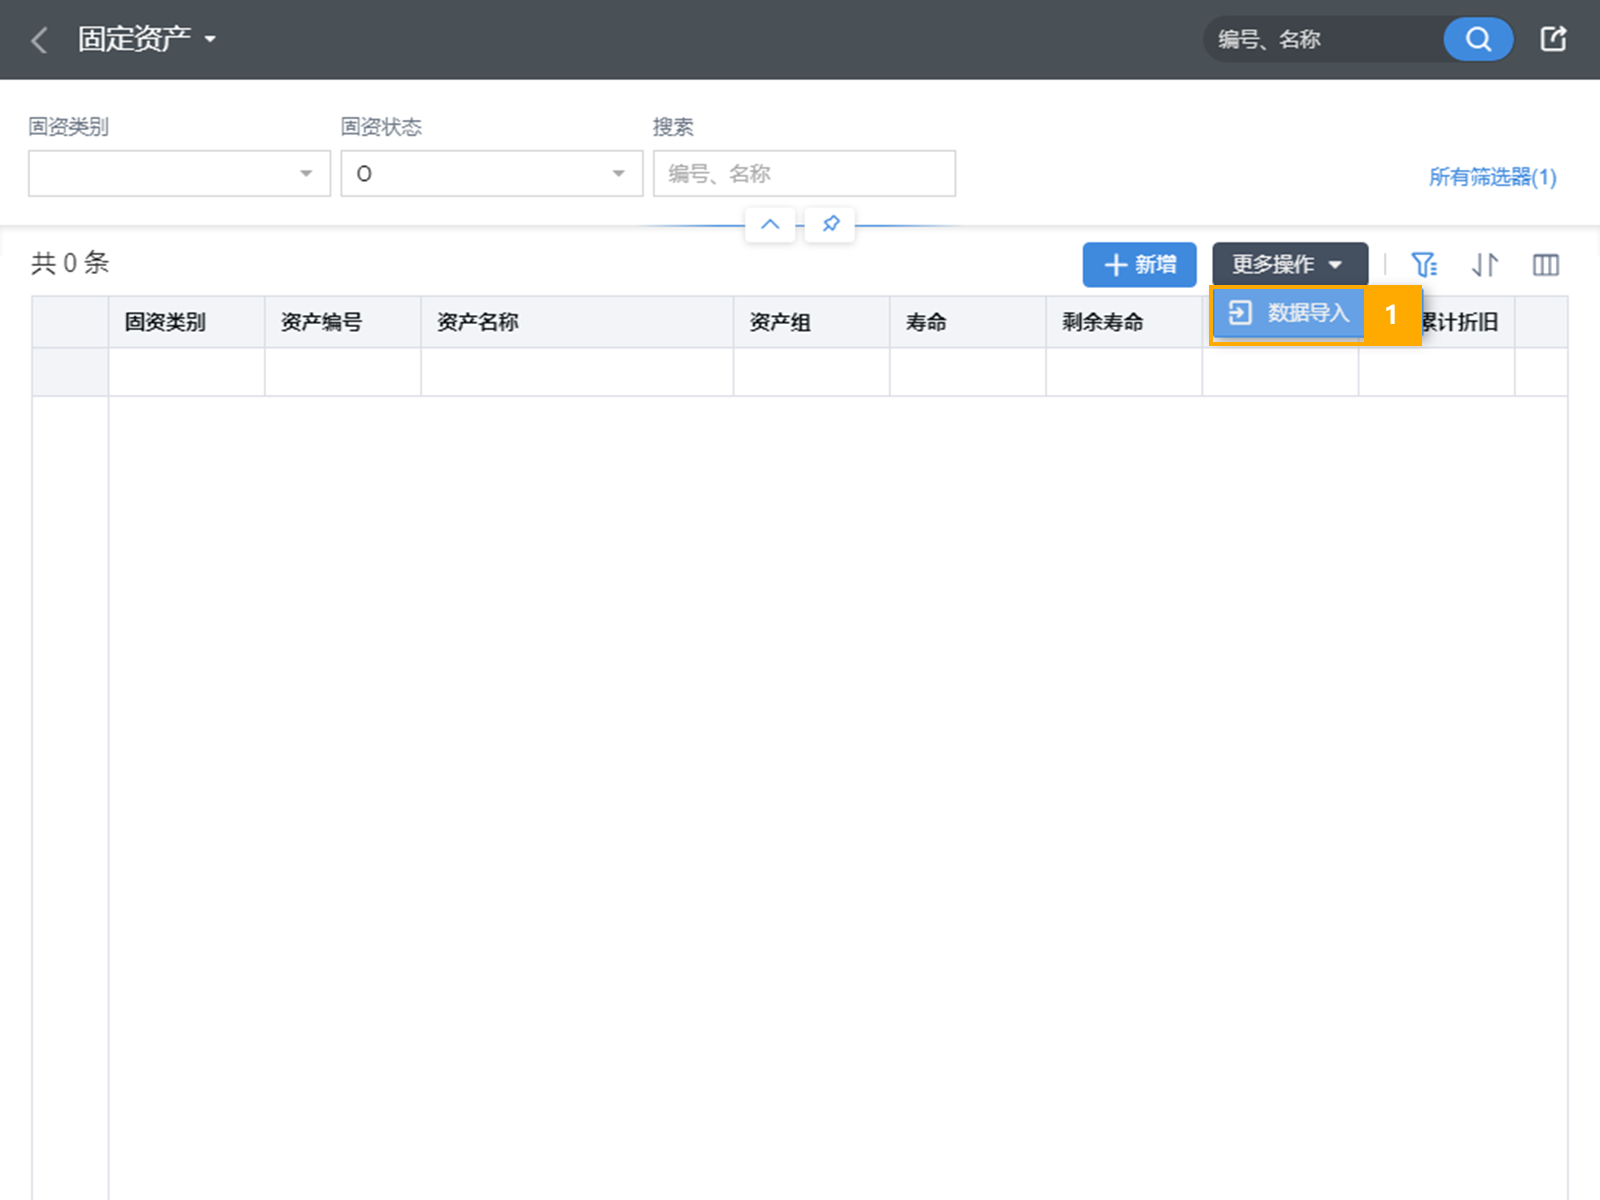Open 所有筛选器(1) link

pos(1492,177)
